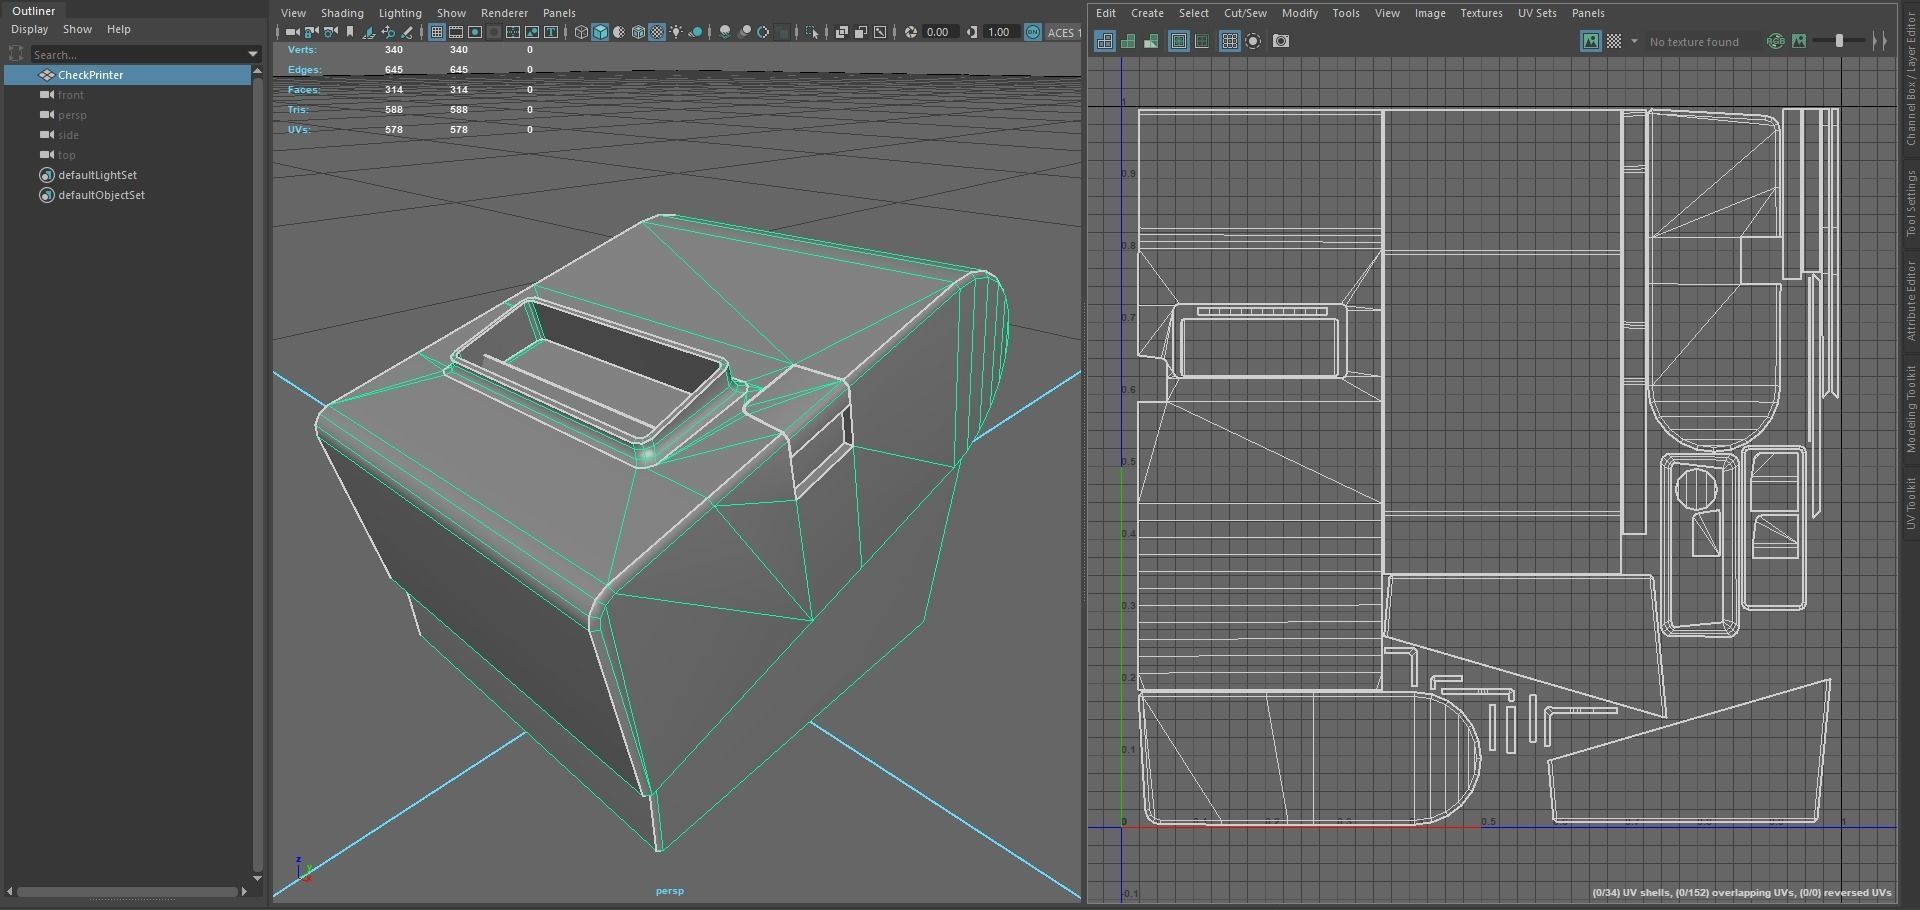Enable smooth shade all cube icon
1920x910 pixels.
pyautogui.click(x=600, y=32)
